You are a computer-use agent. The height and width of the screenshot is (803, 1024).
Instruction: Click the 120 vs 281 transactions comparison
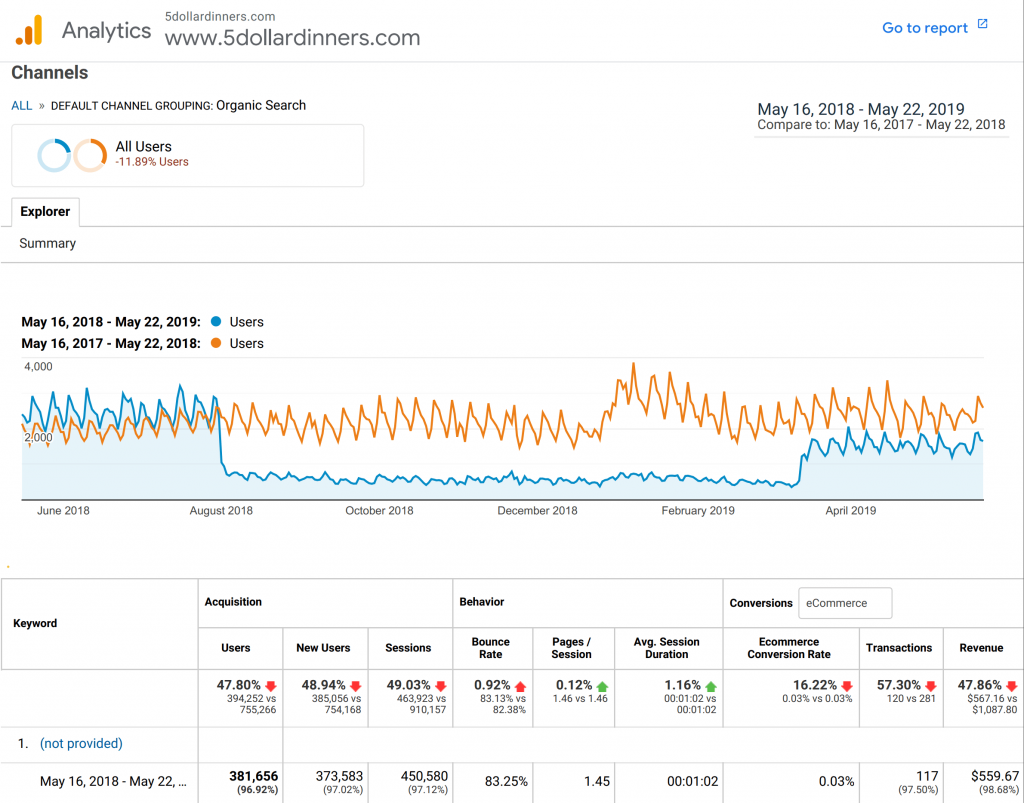910,699
